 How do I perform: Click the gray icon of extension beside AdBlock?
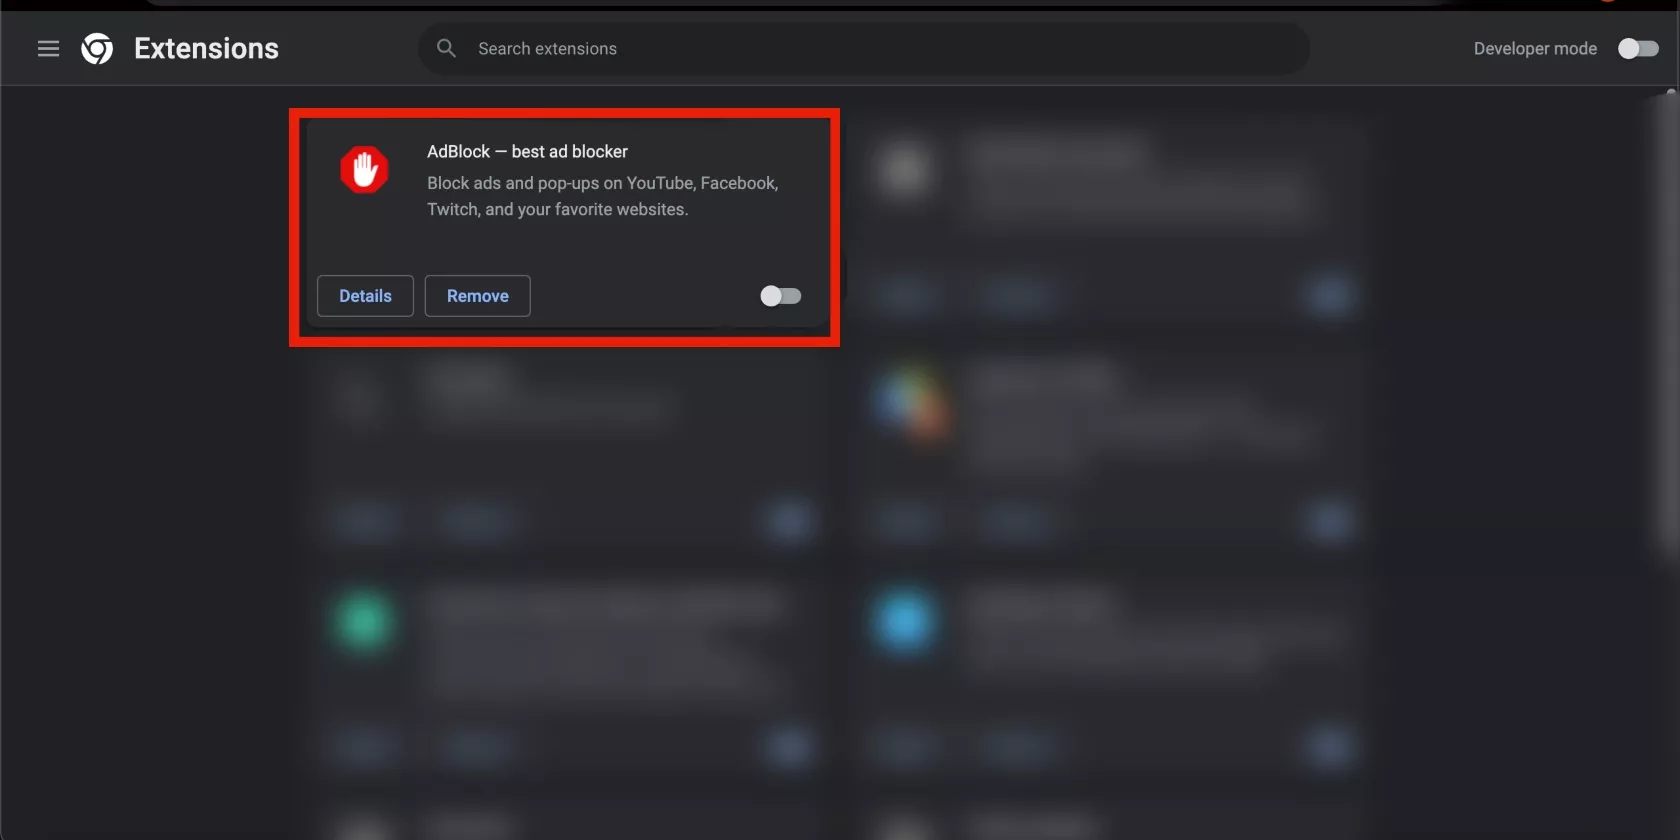click(904, 170)
